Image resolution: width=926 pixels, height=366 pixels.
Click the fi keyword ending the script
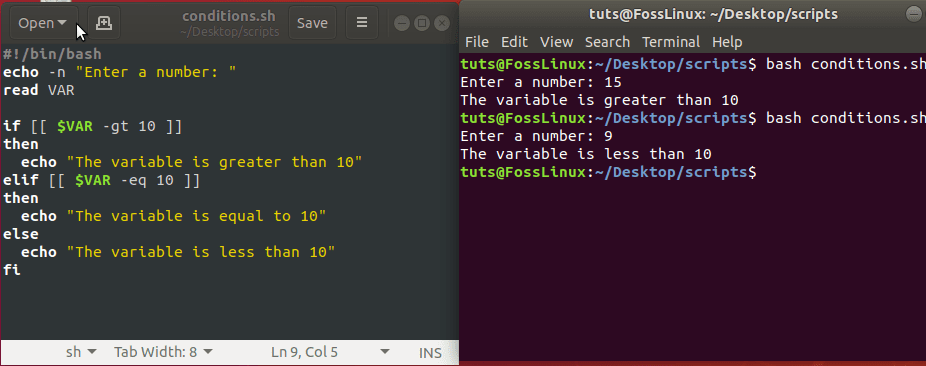(x=11, y=270)
